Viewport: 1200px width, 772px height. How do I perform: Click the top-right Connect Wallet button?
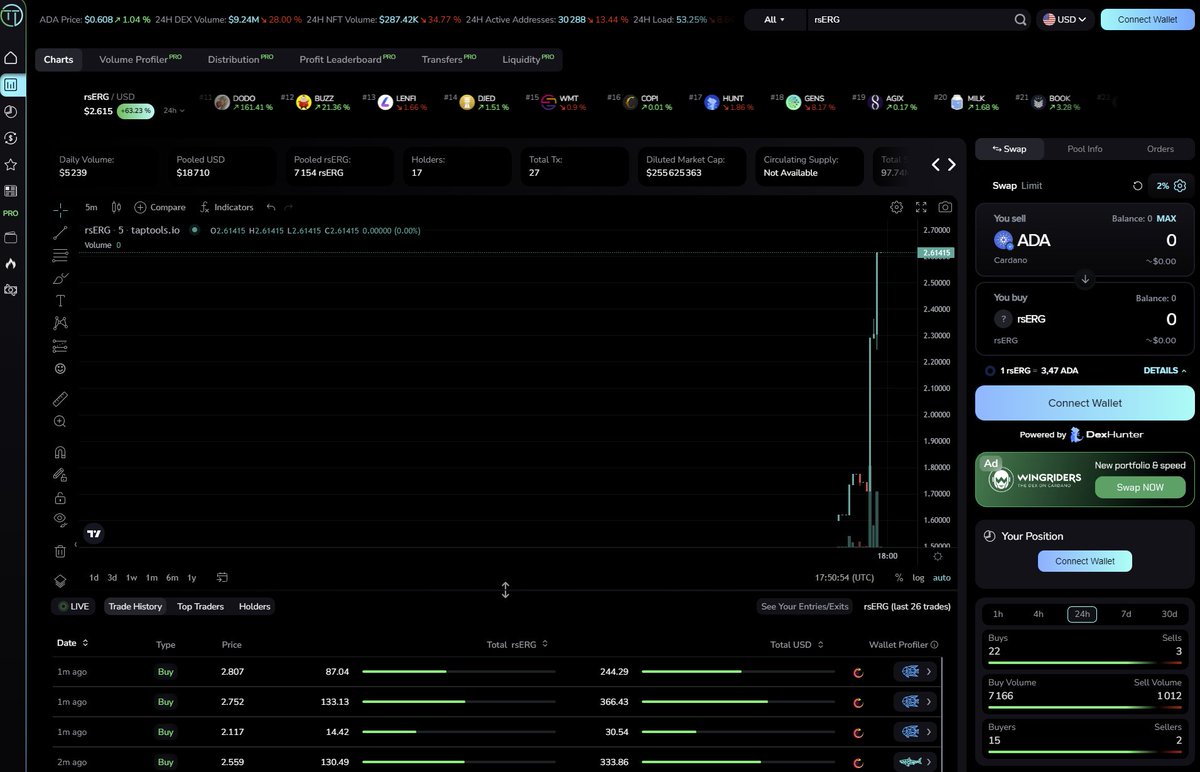pos(1147,19)
